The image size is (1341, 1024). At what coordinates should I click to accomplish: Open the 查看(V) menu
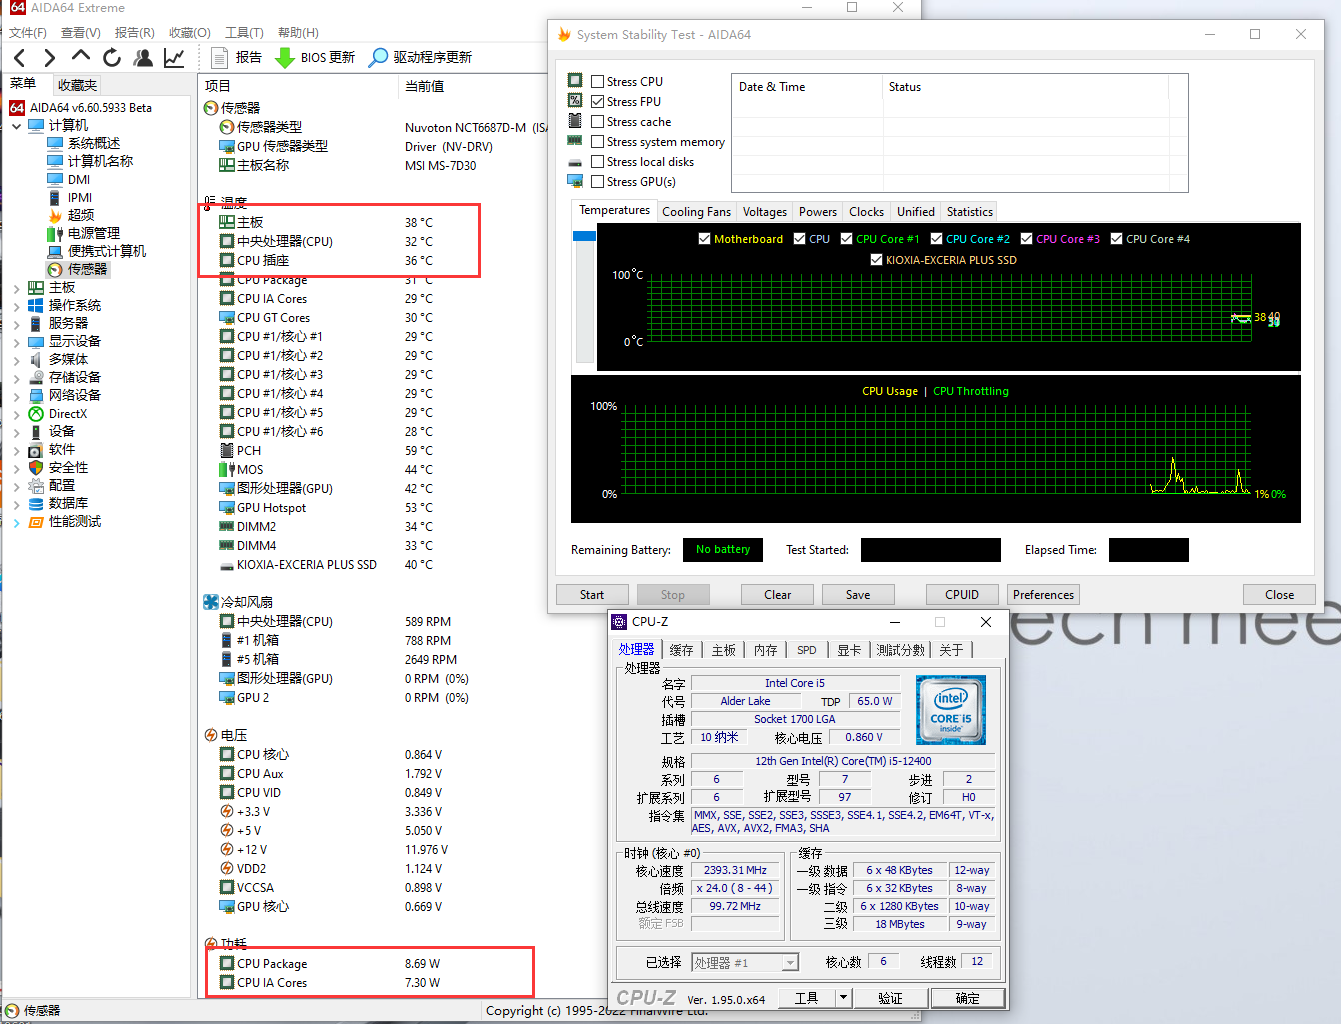[80, 32]
